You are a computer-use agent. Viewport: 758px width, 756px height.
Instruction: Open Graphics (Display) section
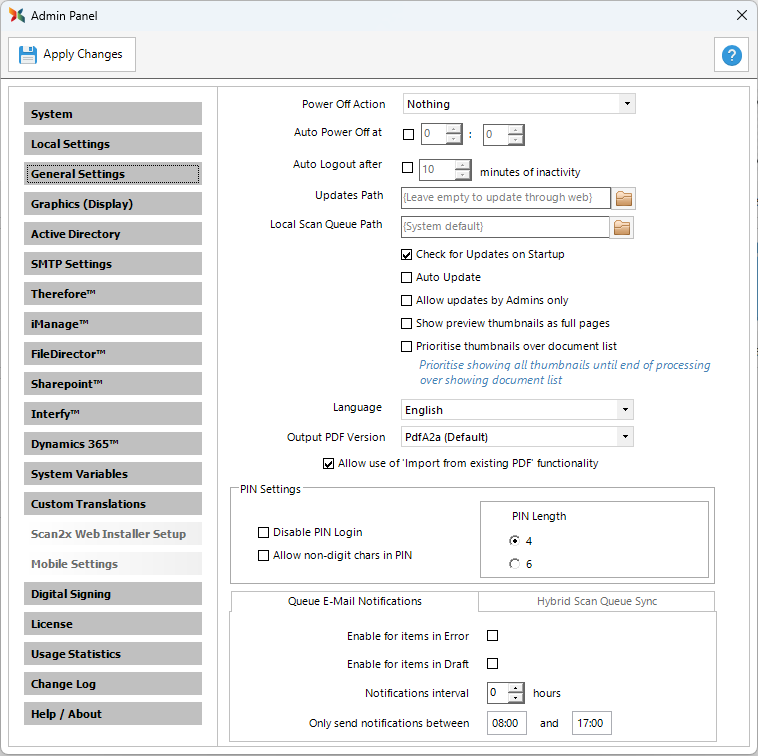113,204
